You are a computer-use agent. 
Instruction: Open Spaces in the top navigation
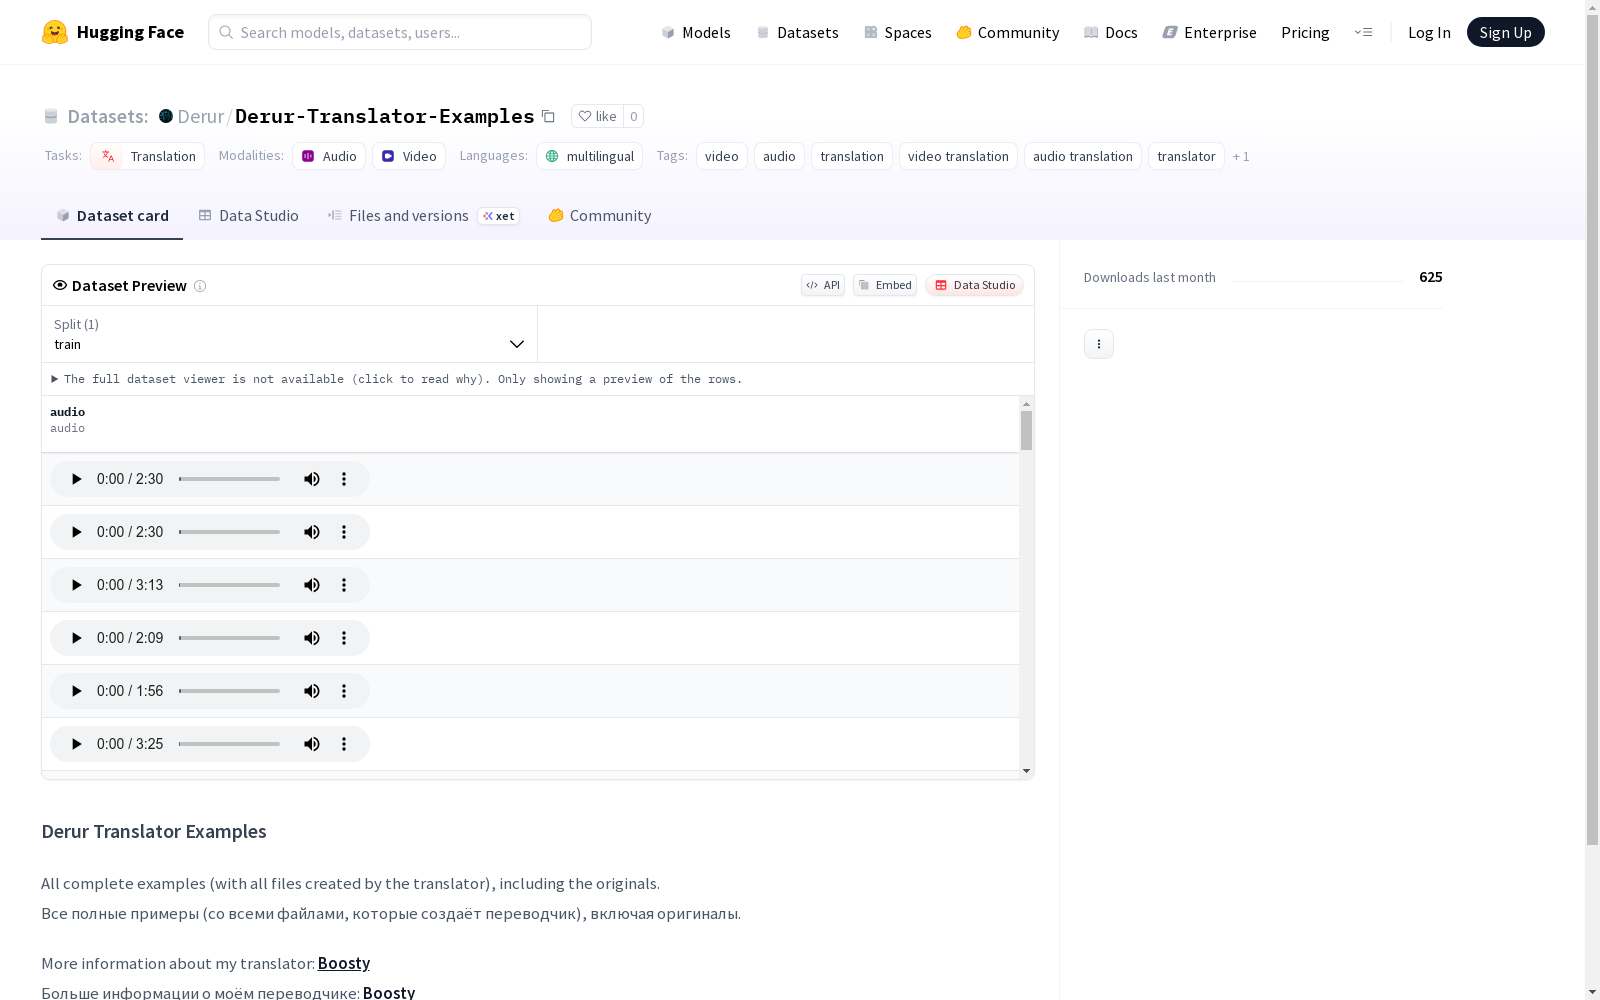pos(898,32)
